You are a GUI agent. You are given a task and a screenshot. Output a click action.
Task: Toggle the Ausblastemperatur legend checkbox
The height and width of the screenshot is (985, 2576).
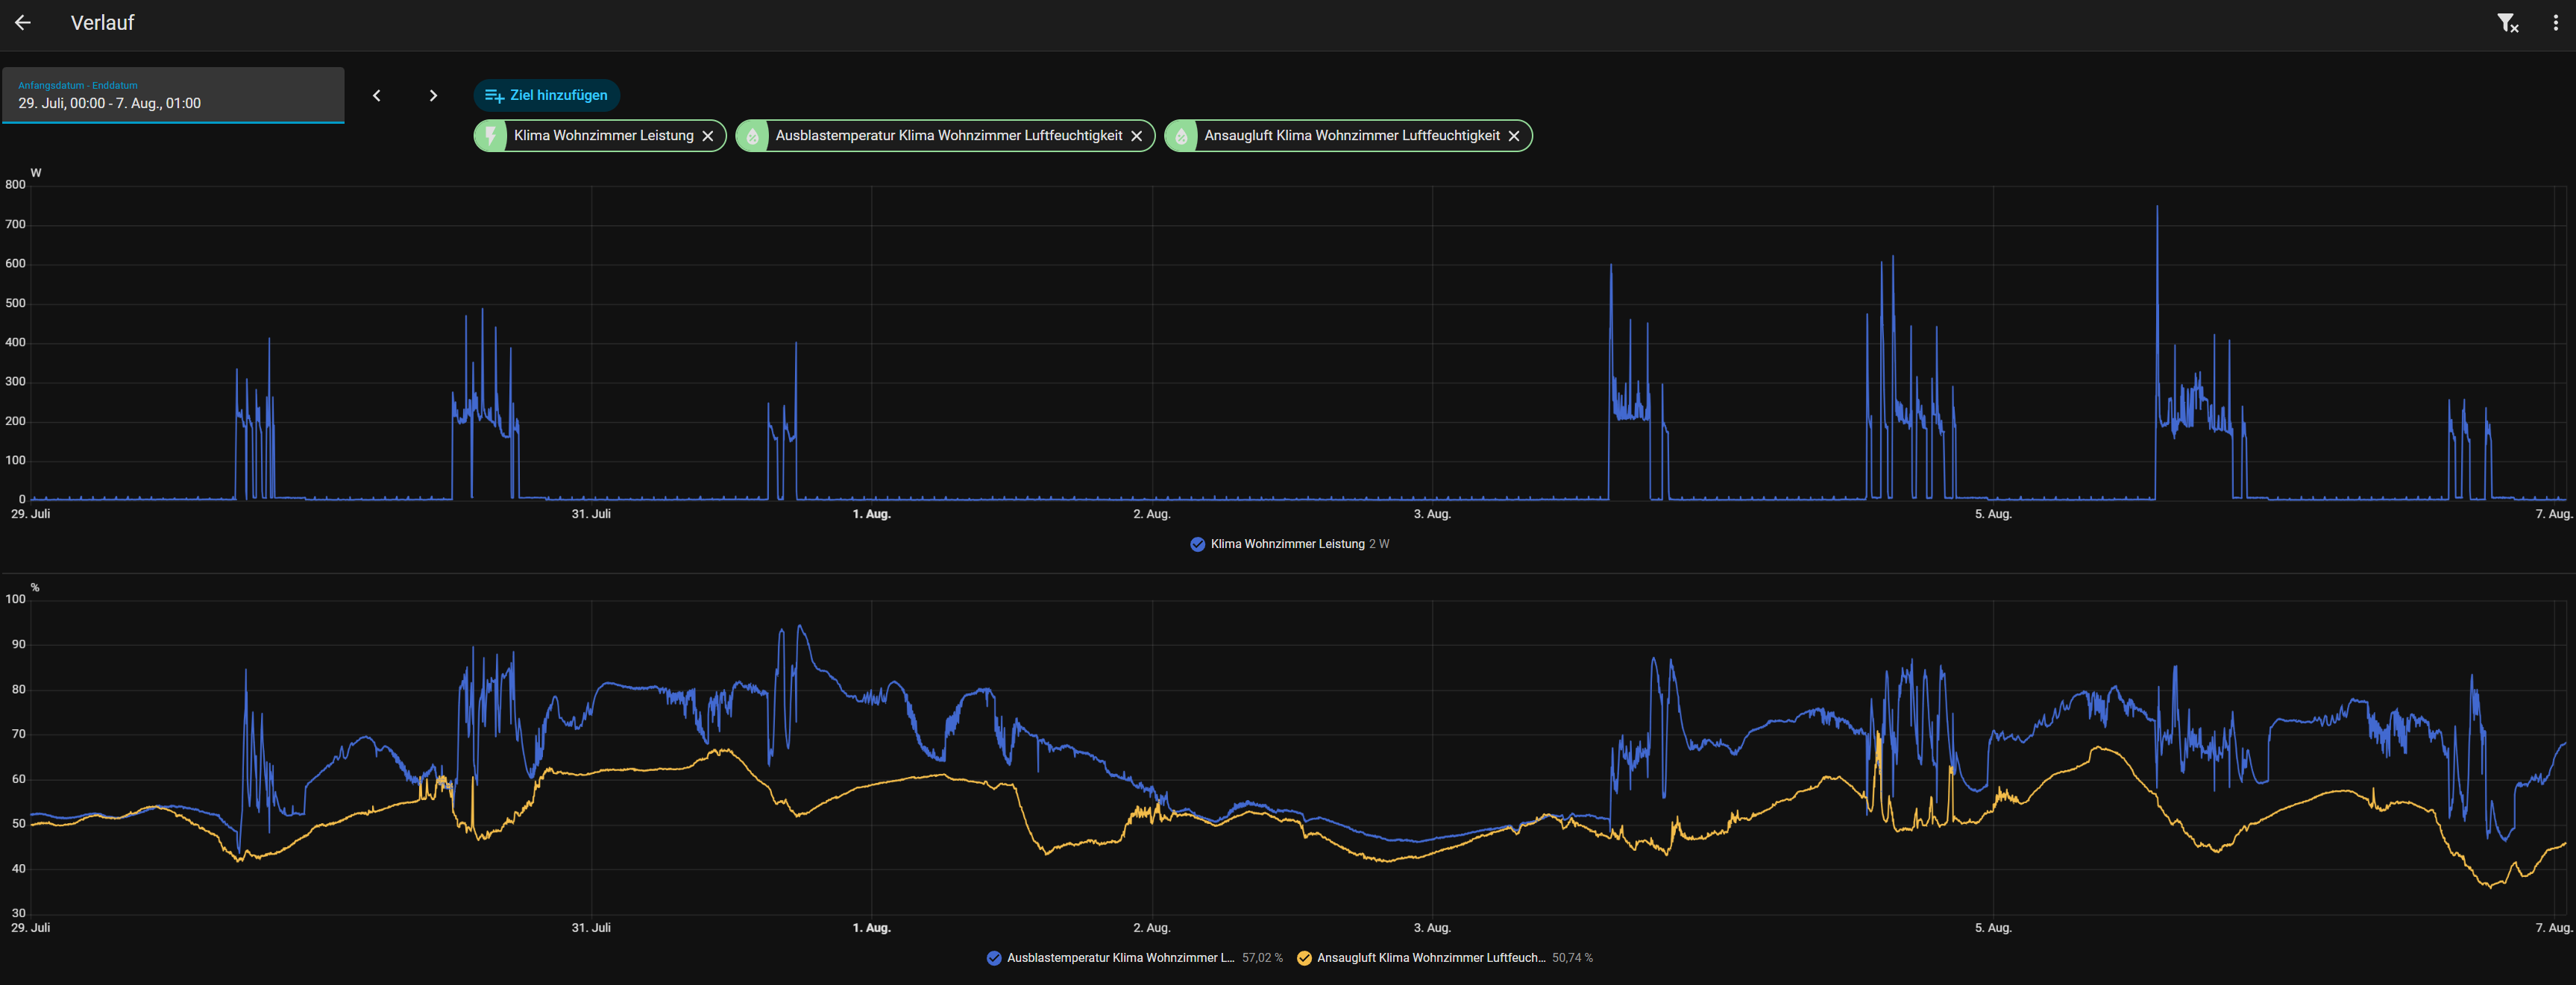(994, 959)
